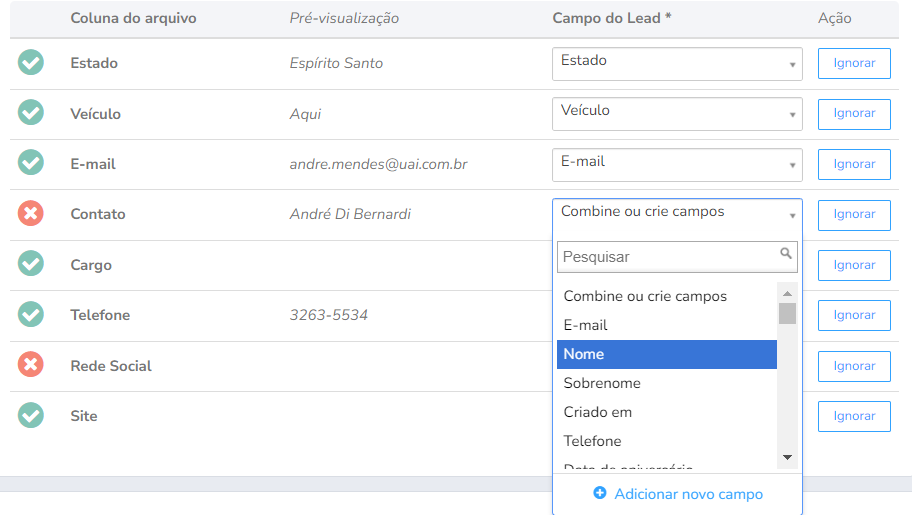Image resolution: width=912 pixels, height=515 pixels.
Task: Click the green check icon beside Veículo
Action: [31, 113]
